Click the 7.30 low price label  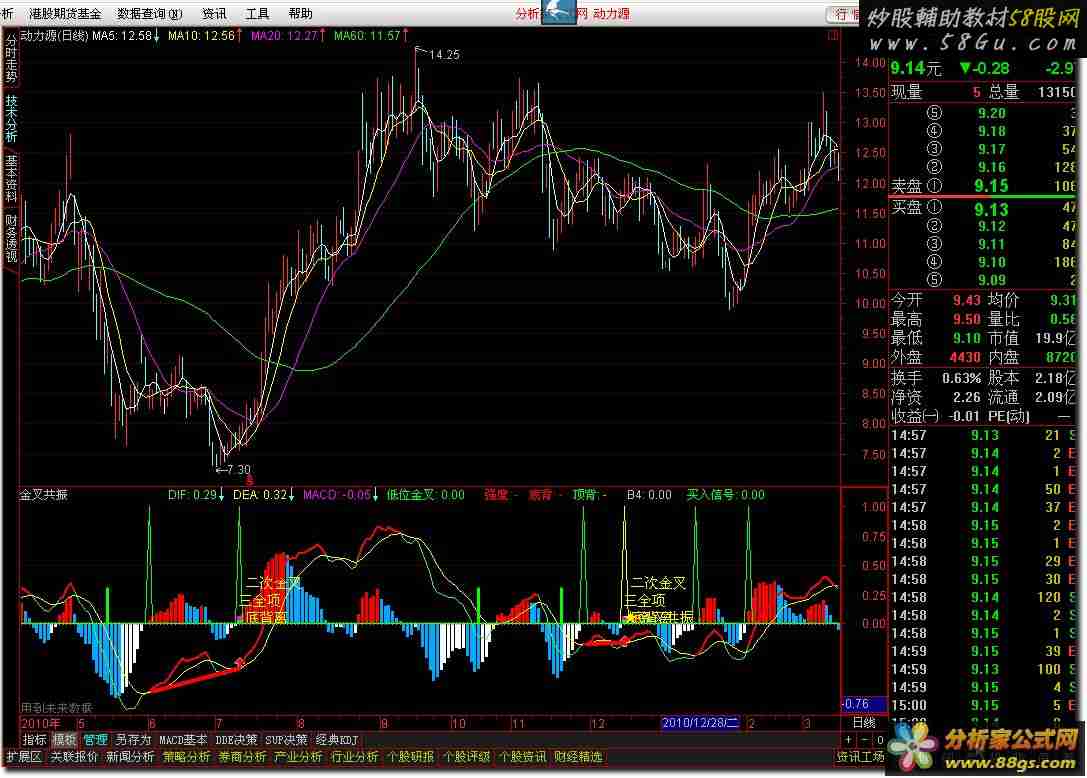[x=238, y=469]
